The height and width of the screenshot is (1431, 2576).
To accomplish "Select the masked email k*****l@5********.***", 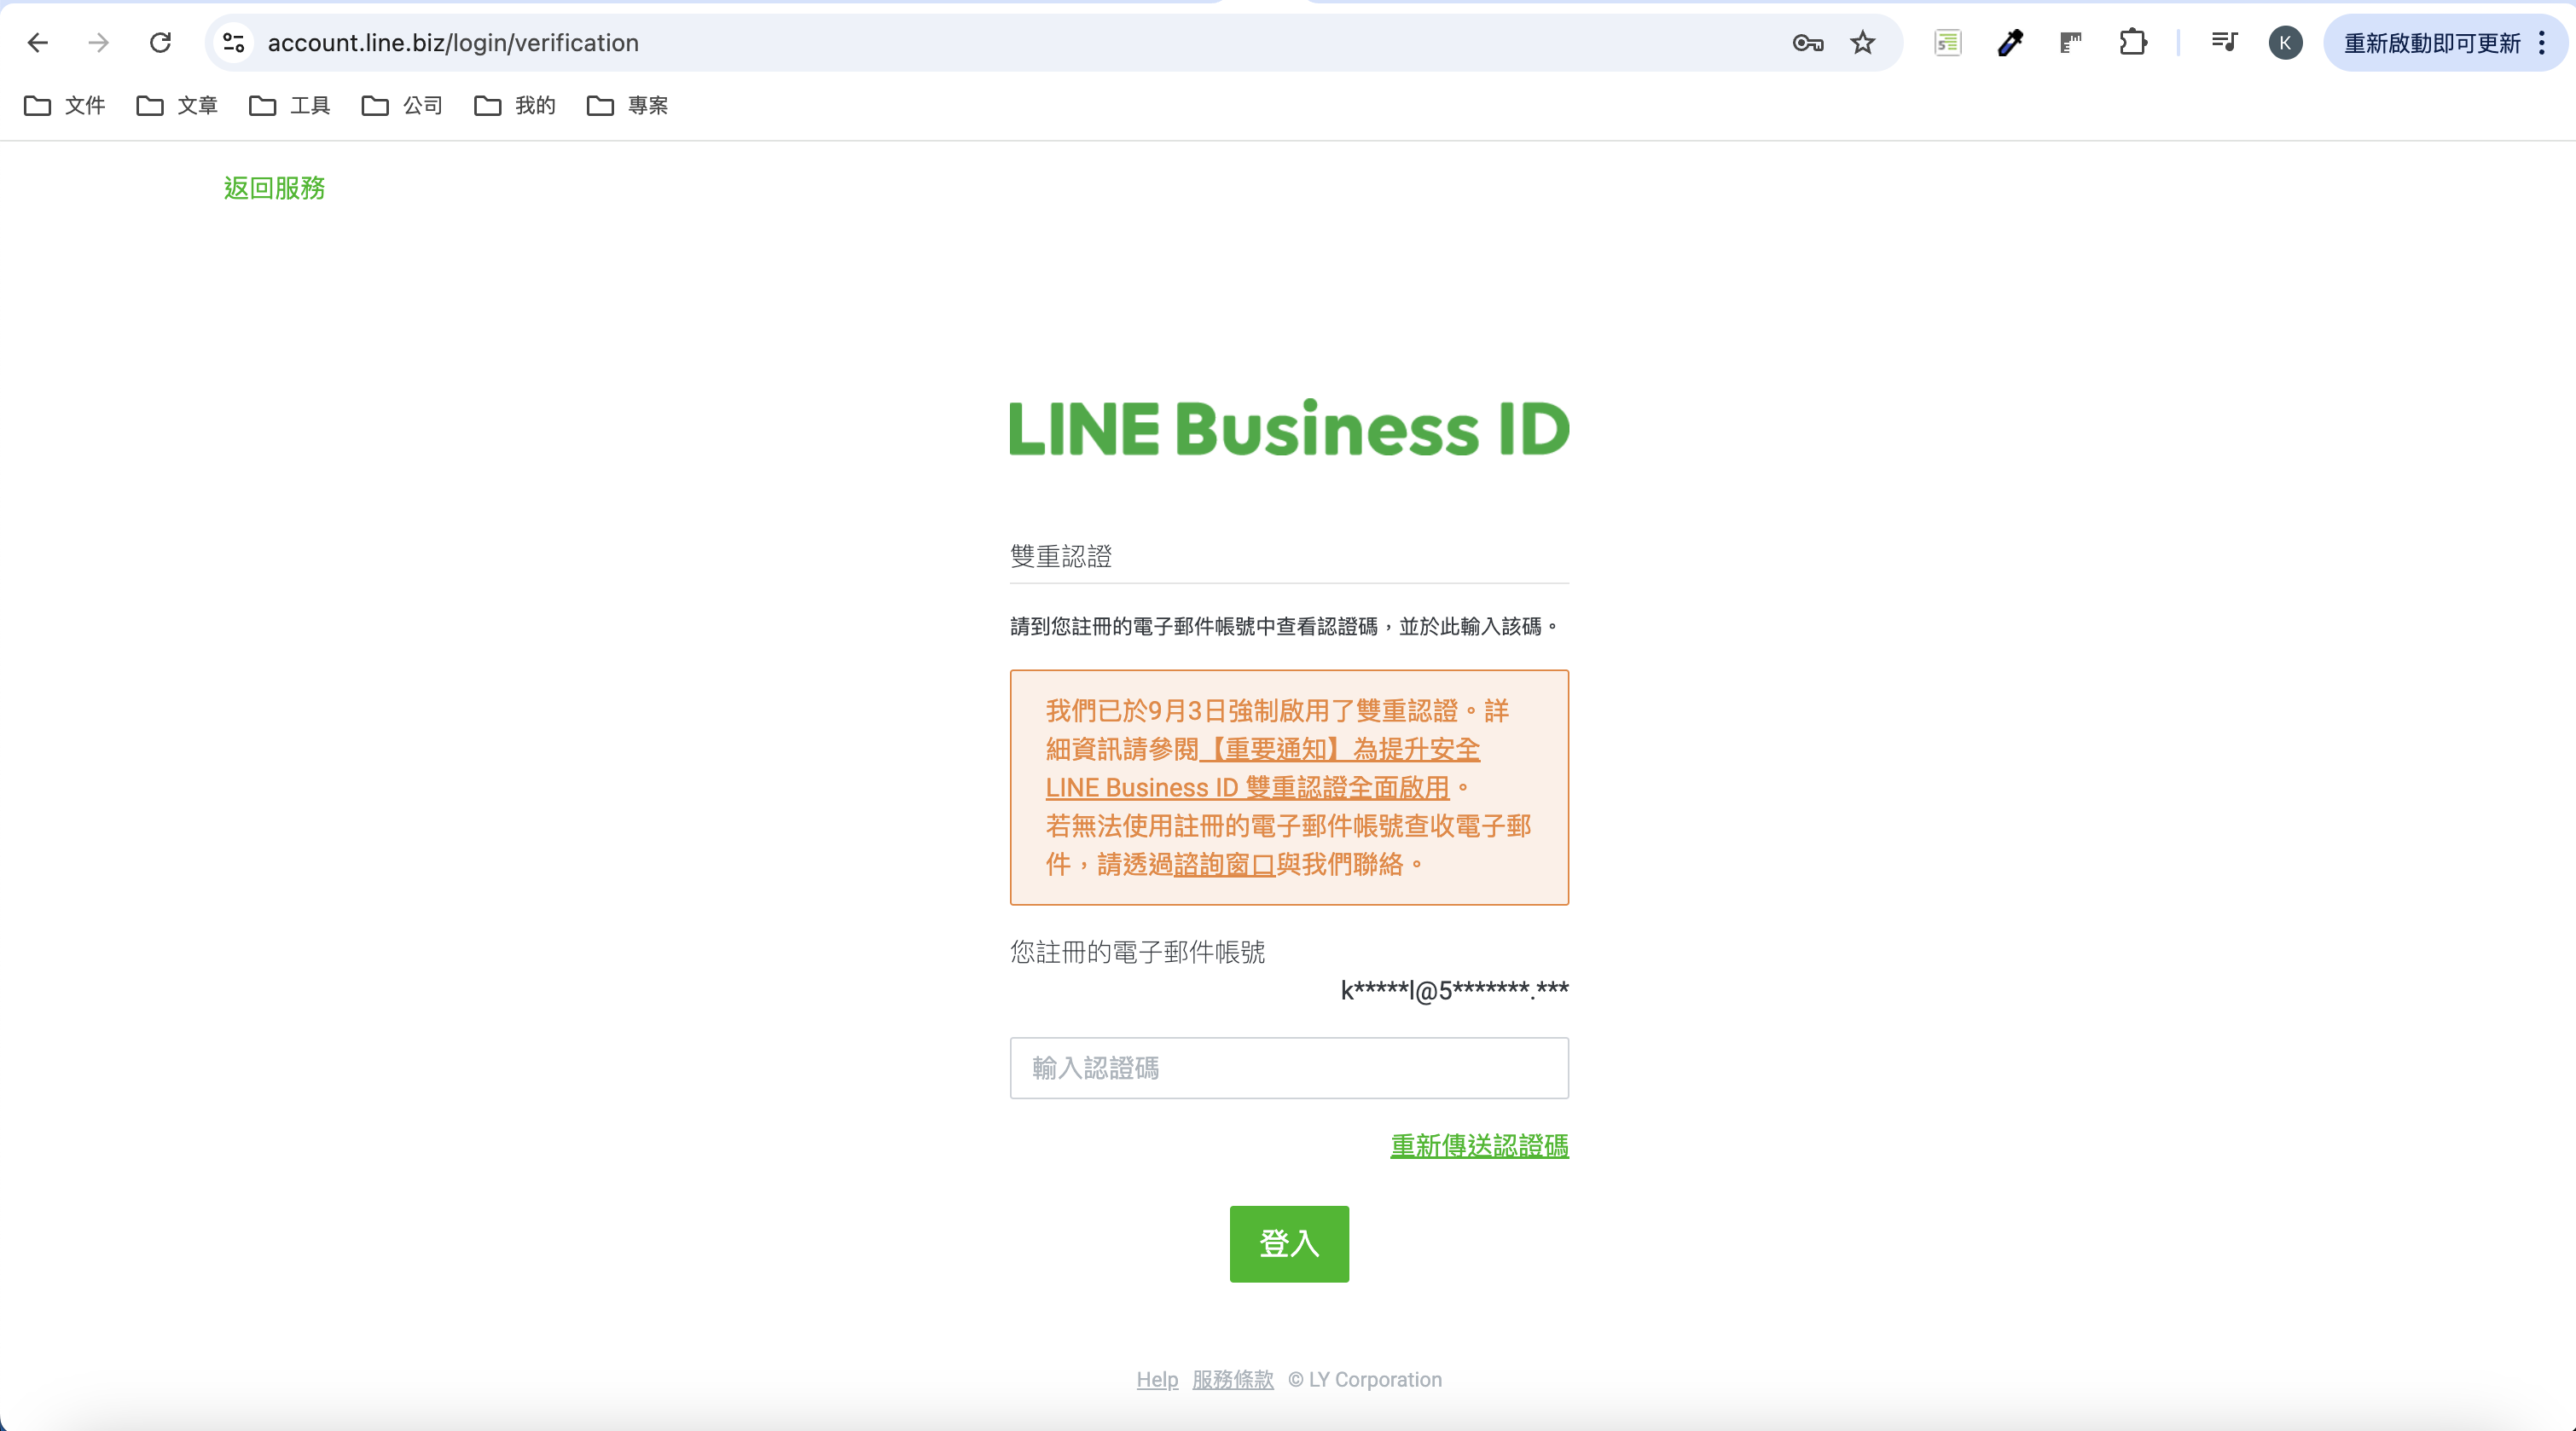I will tap(1454, 990).
